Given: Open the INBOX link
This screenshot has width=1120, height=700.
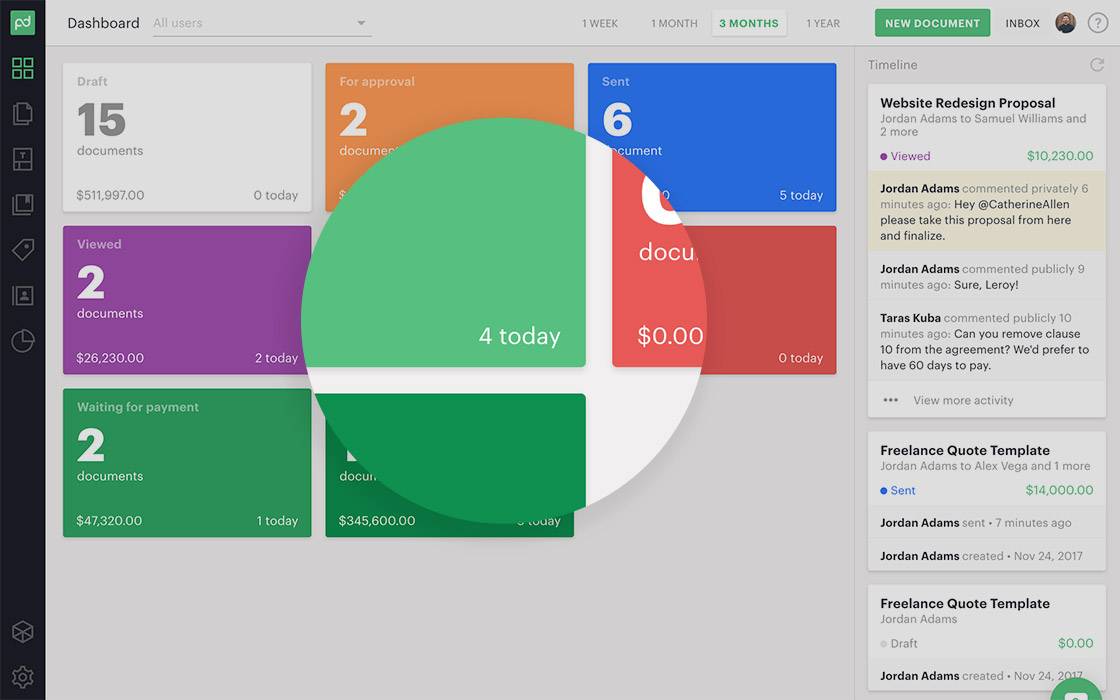Looking at the screenshot, I should (1022, 24).
